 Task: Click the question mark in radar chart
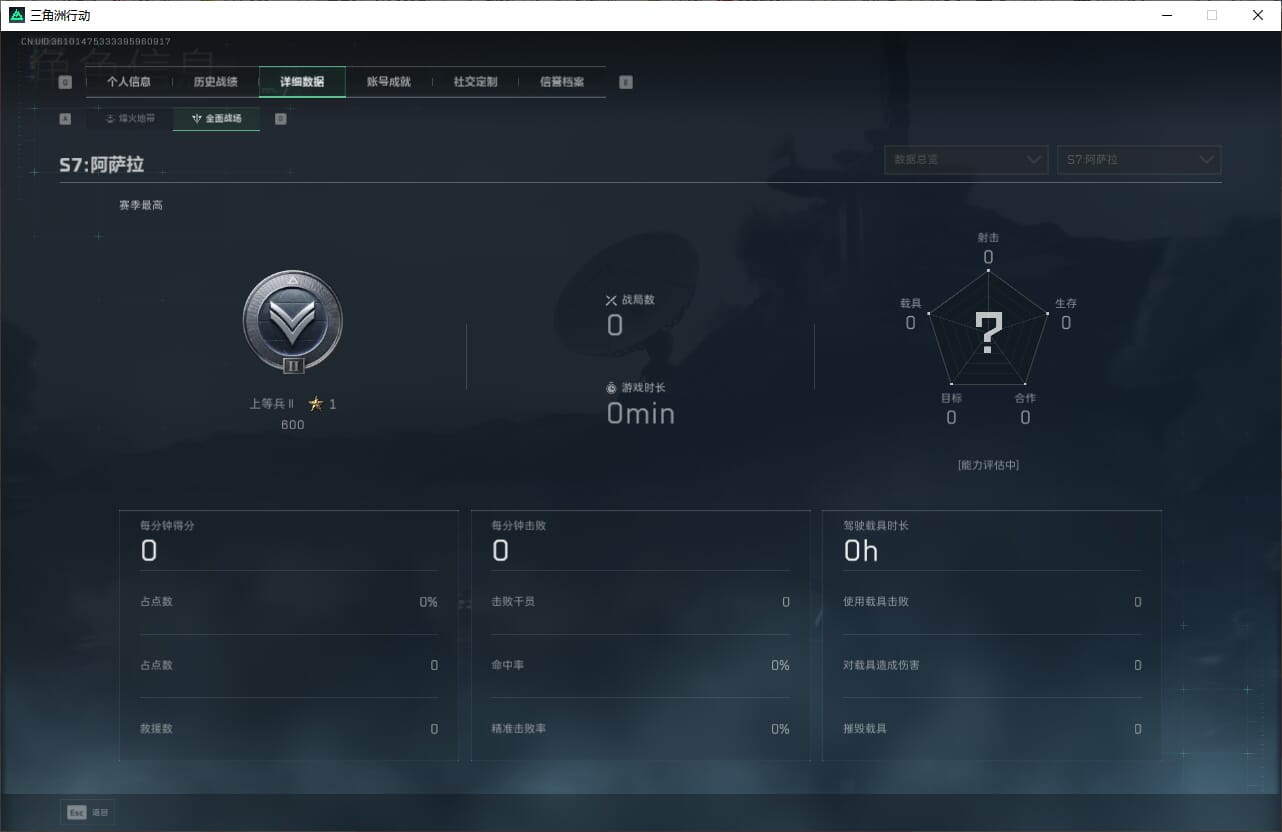(x=988, y=334)
